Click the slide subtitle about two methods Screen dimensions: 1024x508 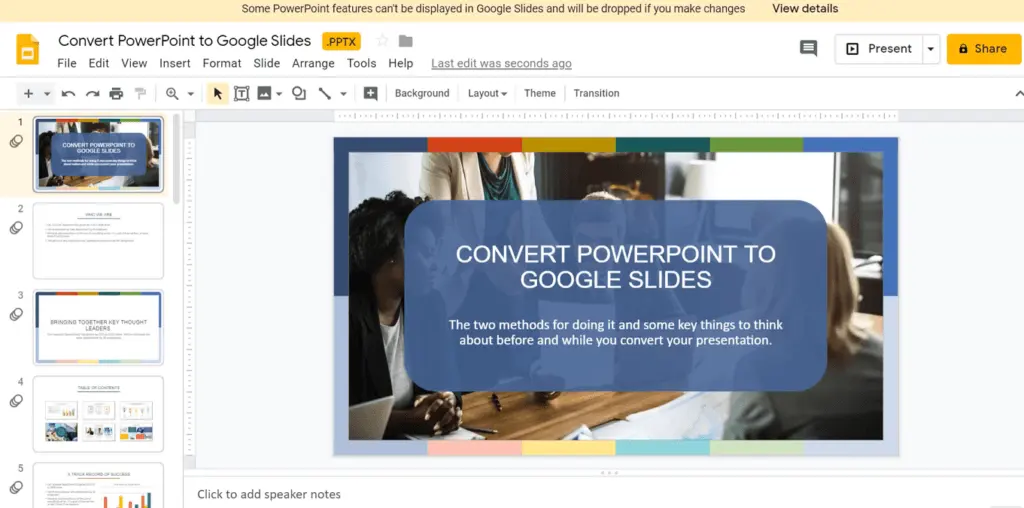point(615,332)
